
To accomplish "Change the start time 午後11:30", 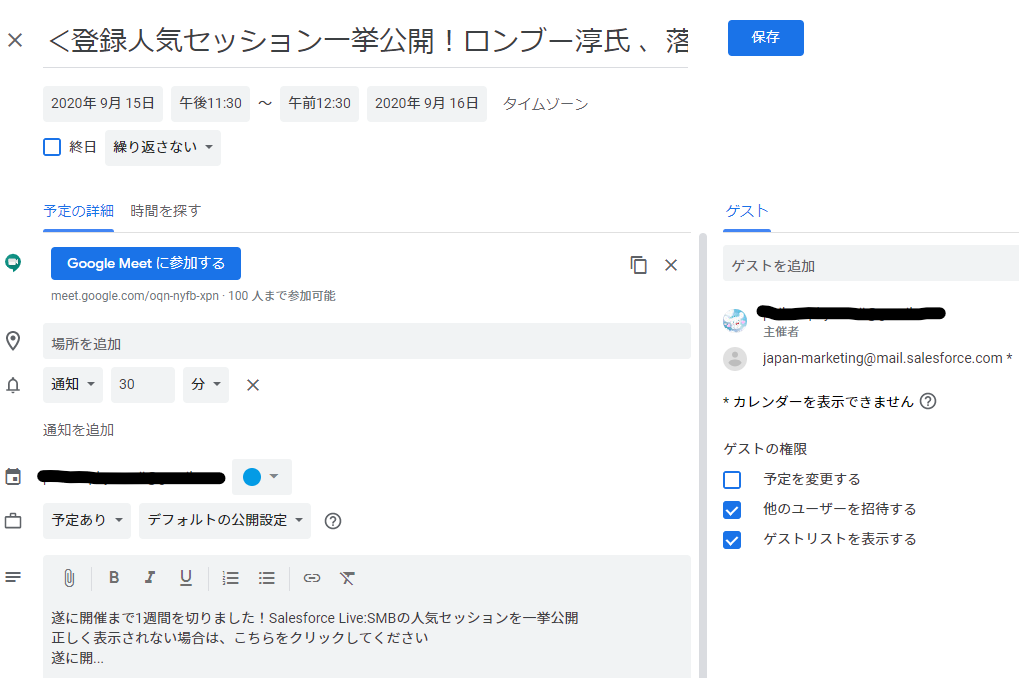I will click(x=211, y=104).
